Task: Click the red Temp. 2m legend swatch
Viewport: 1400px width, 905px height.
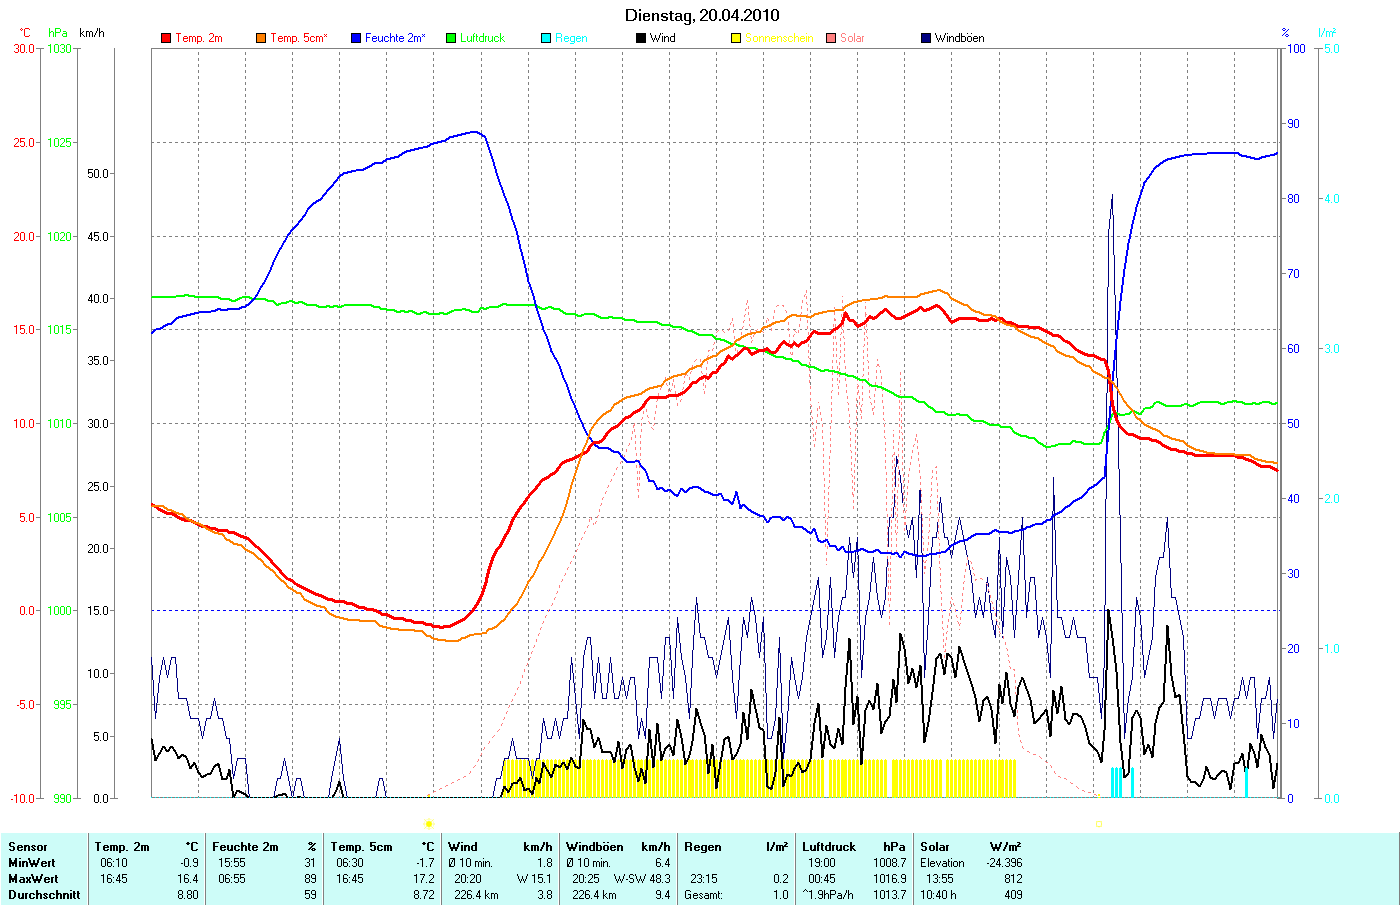Action: [166, 38]
